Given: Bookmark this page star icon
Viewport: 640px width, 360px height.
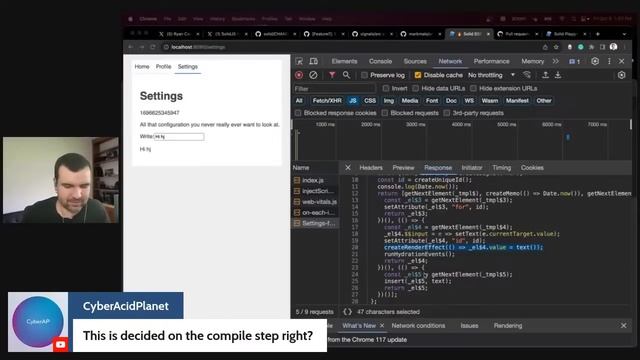Looking at the screenshot, I should coord(556,47).
